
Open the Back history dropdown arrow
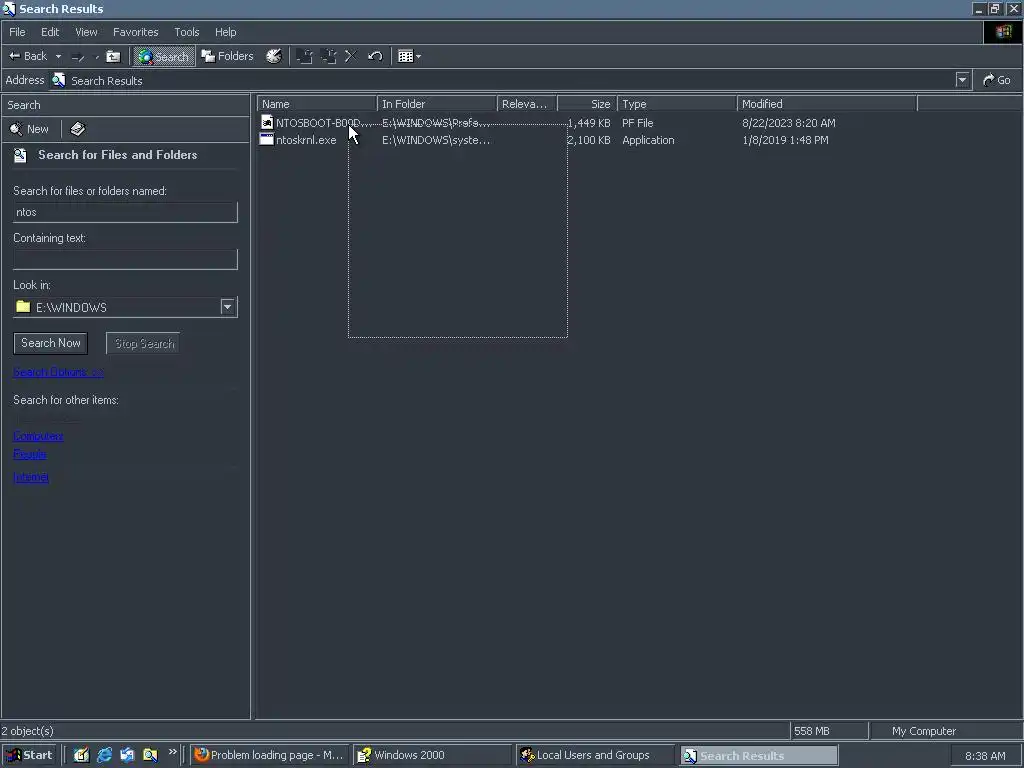pyautogui.click(x=58, y=56)
